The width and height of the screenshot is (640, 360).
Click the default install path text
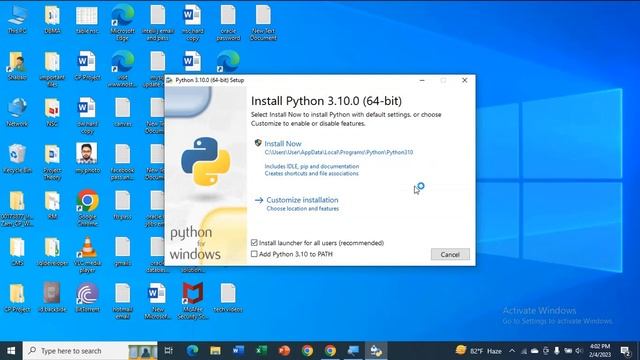point(339,152)
